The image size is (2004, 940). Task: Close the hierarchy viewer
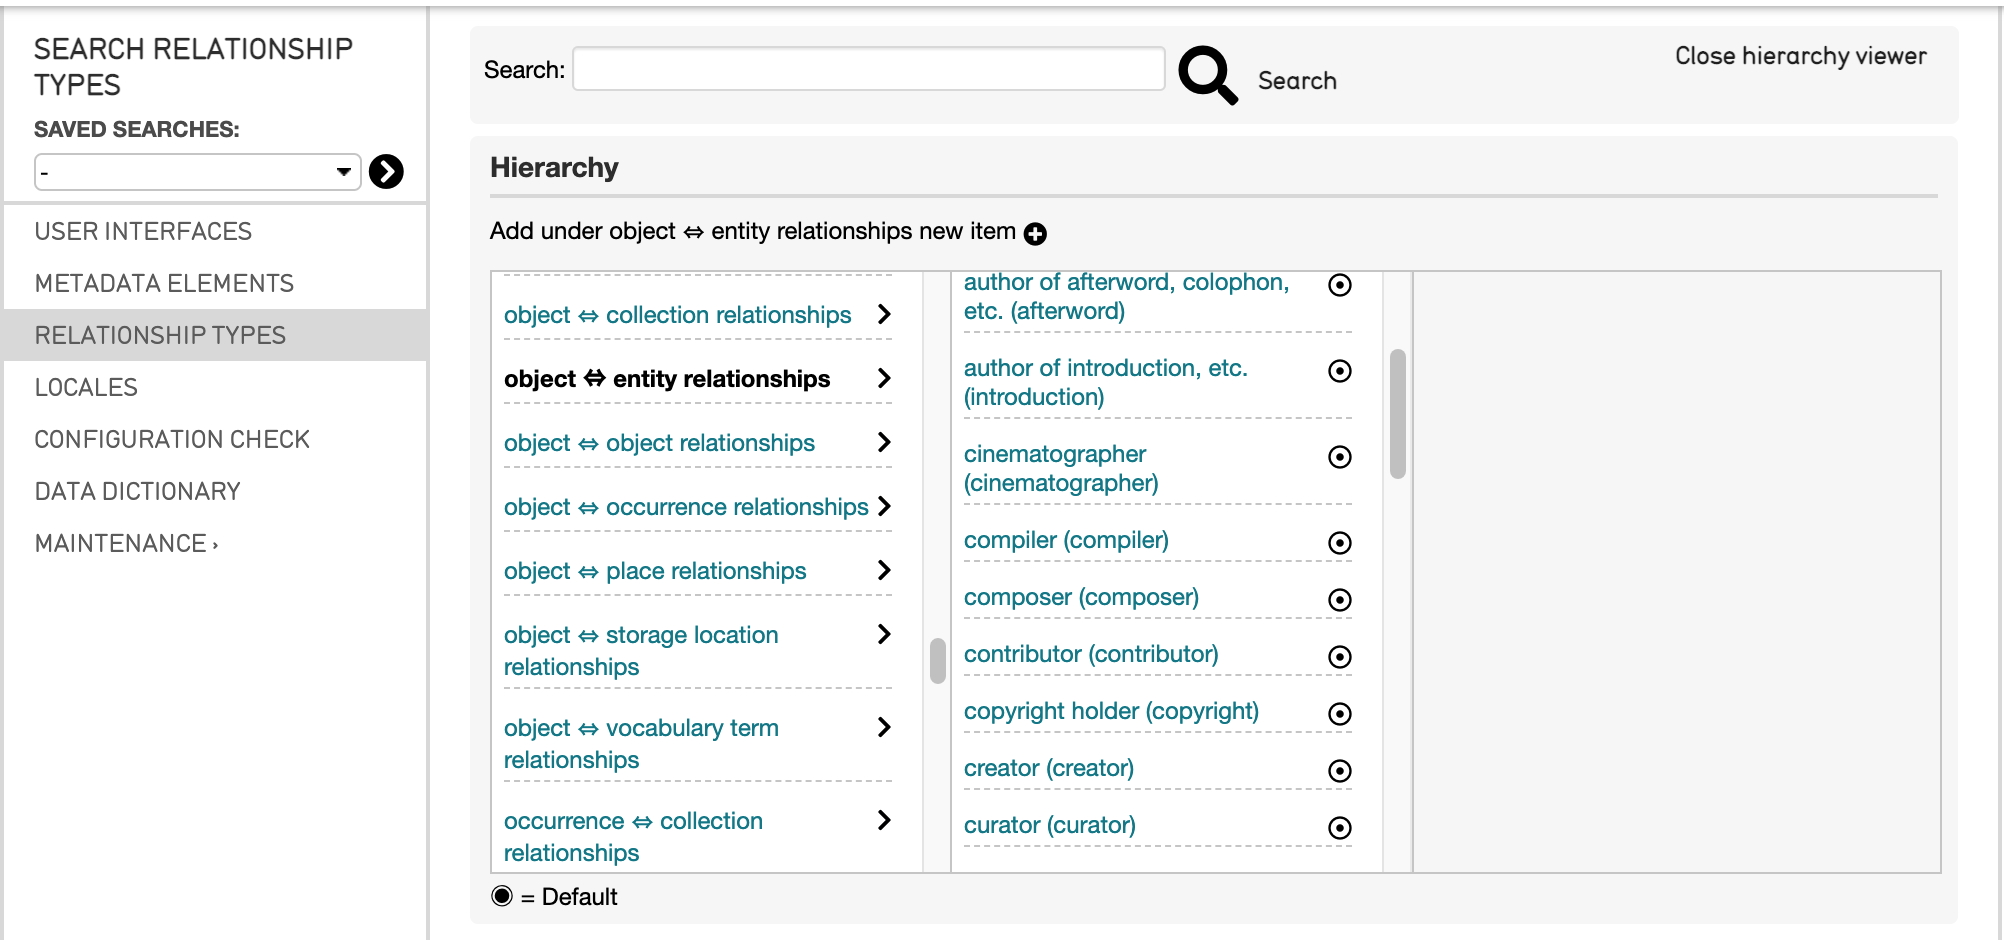(1800, 56)
